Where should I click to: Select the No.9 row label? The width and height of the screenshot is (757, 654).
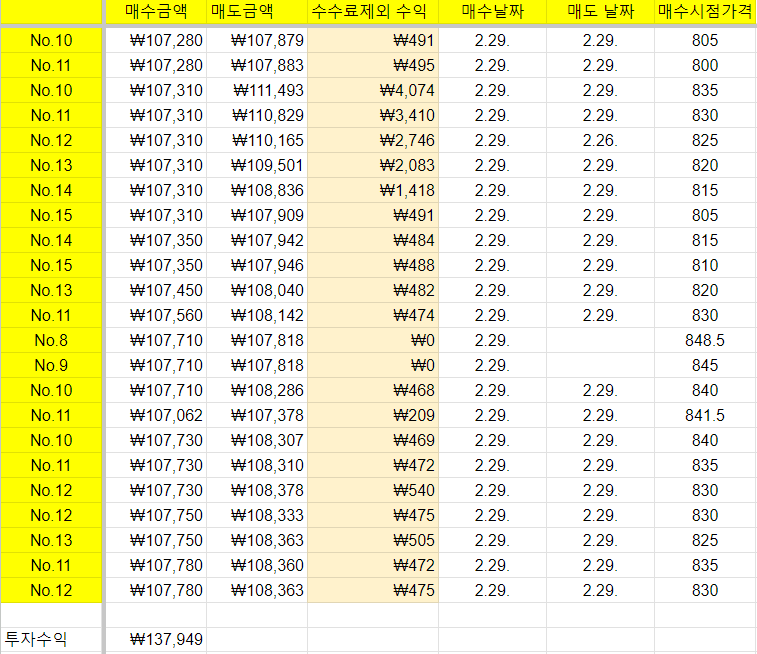(51, 365)
